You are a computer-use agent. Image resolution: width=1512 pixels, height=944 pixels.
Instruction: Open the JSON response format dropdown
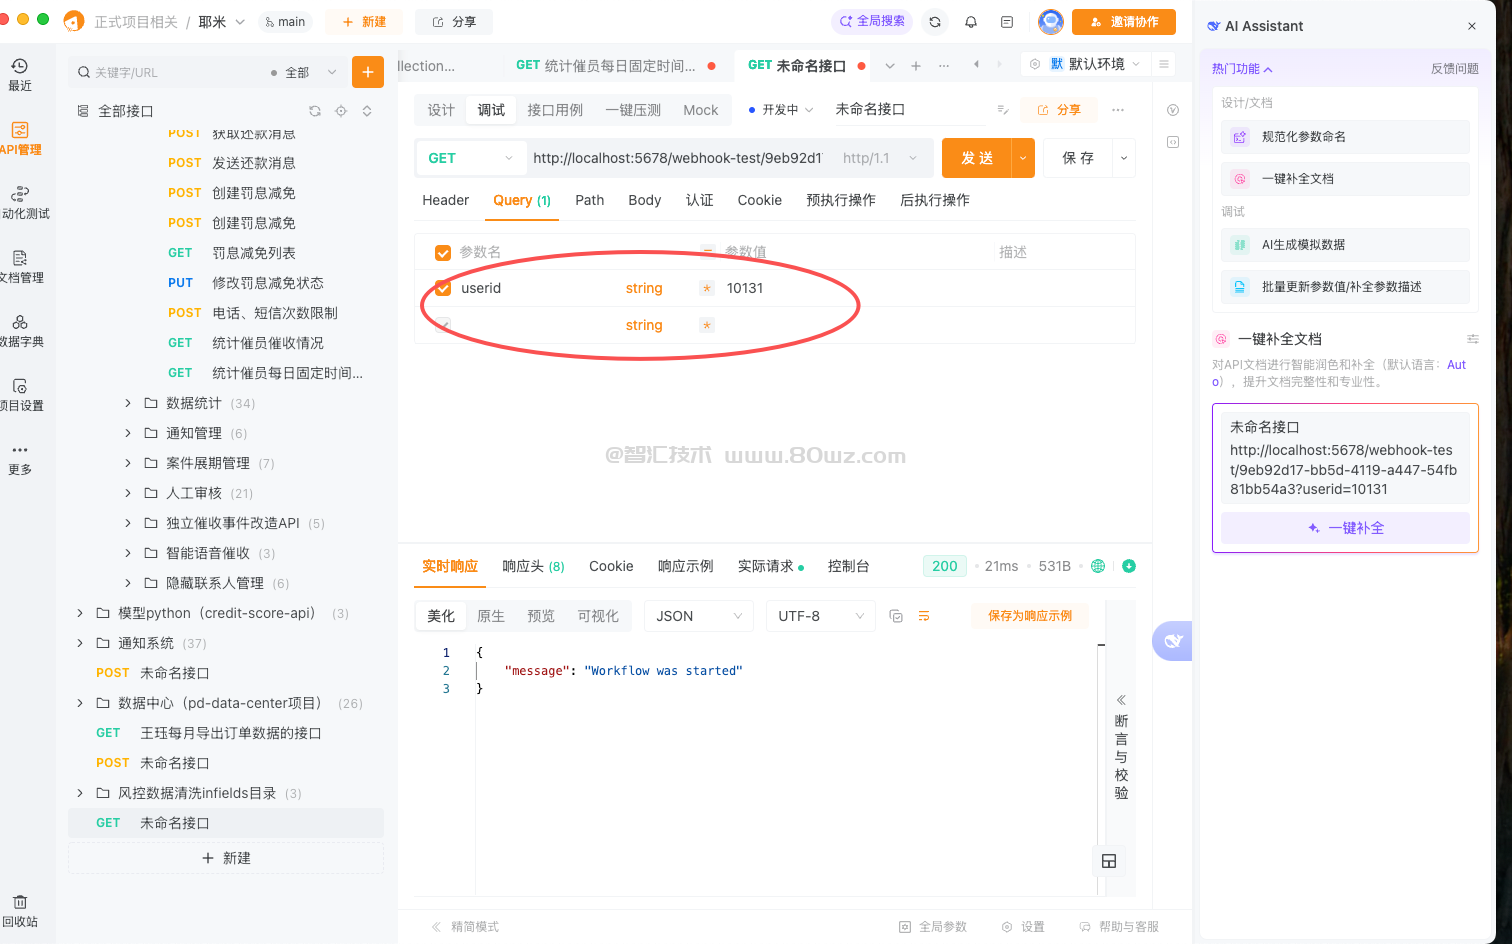click(698, 616)
